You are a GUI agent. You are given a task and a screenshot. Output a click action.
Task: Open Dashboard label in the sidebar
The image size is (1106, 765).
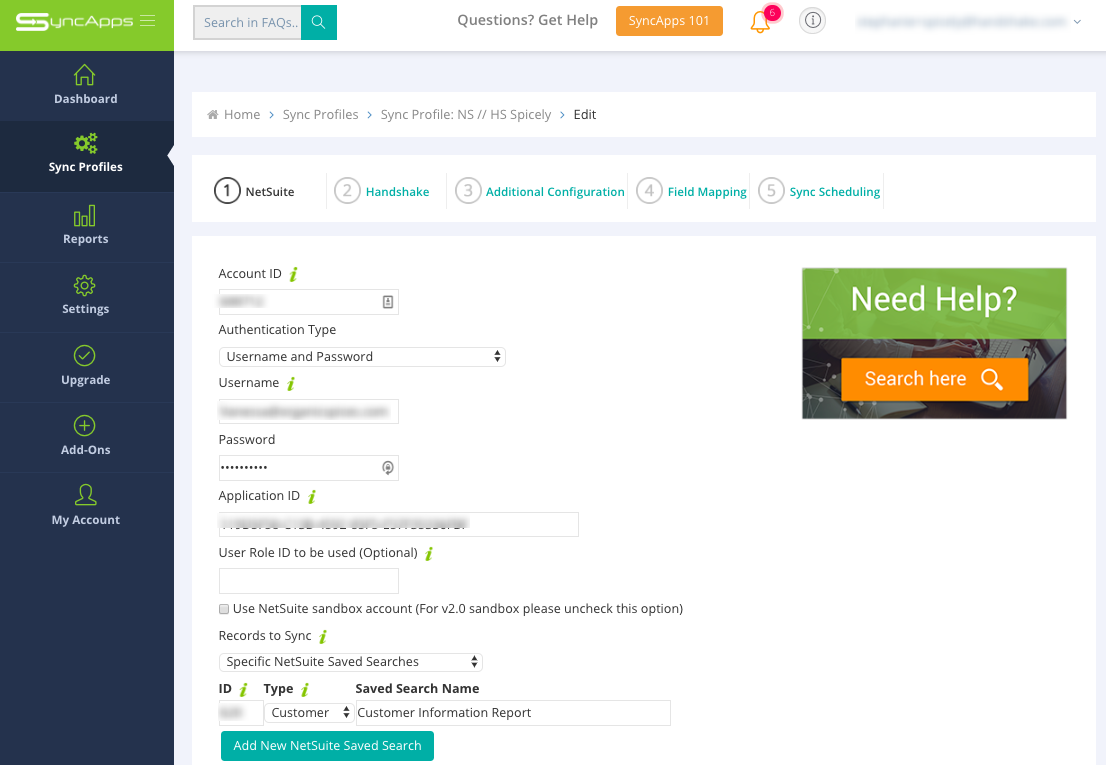pos(85,99)
